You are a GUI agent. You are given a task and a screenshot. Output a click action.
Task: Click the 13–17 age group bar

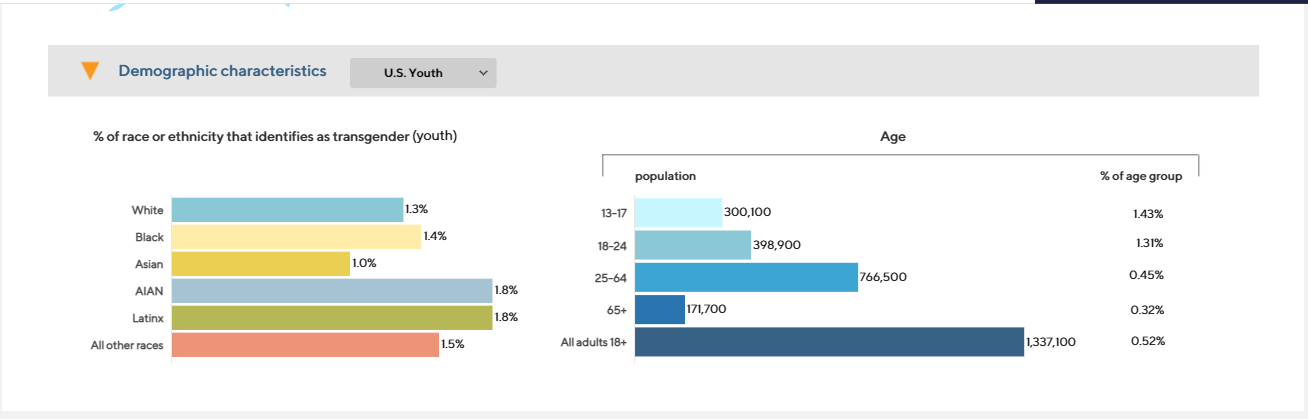(x=678, y=212)
